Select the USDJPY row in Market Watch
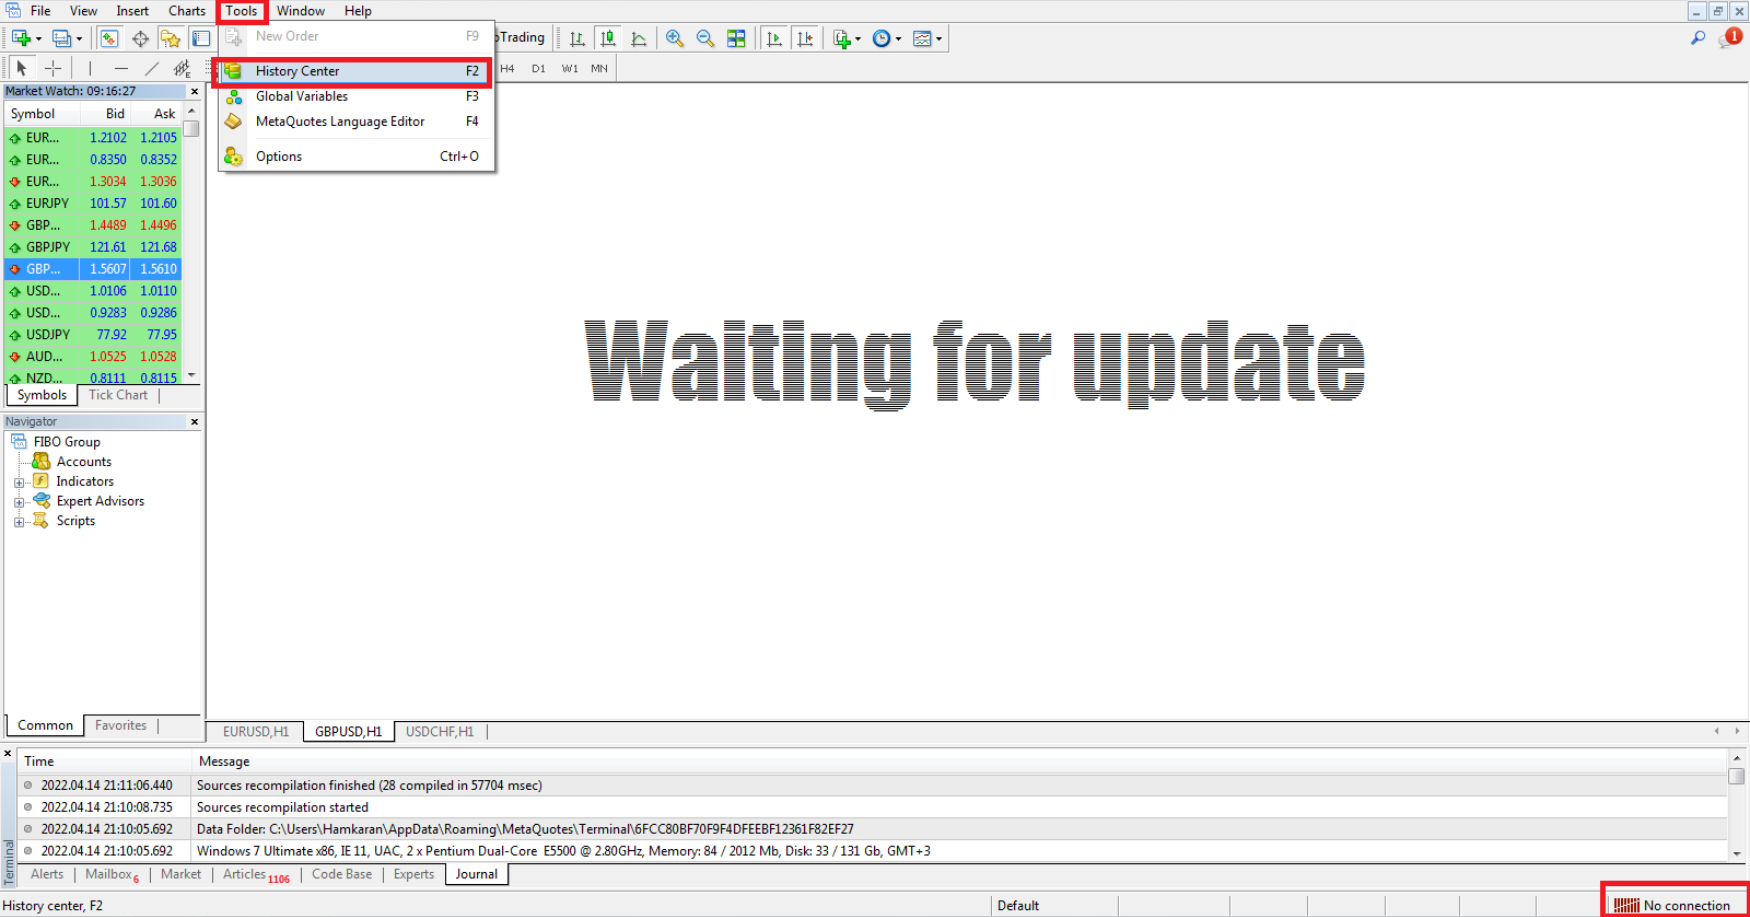Image resolution: width=1750 pixels, height=917 pixels. pyautogui.click(x=92, y=335)
